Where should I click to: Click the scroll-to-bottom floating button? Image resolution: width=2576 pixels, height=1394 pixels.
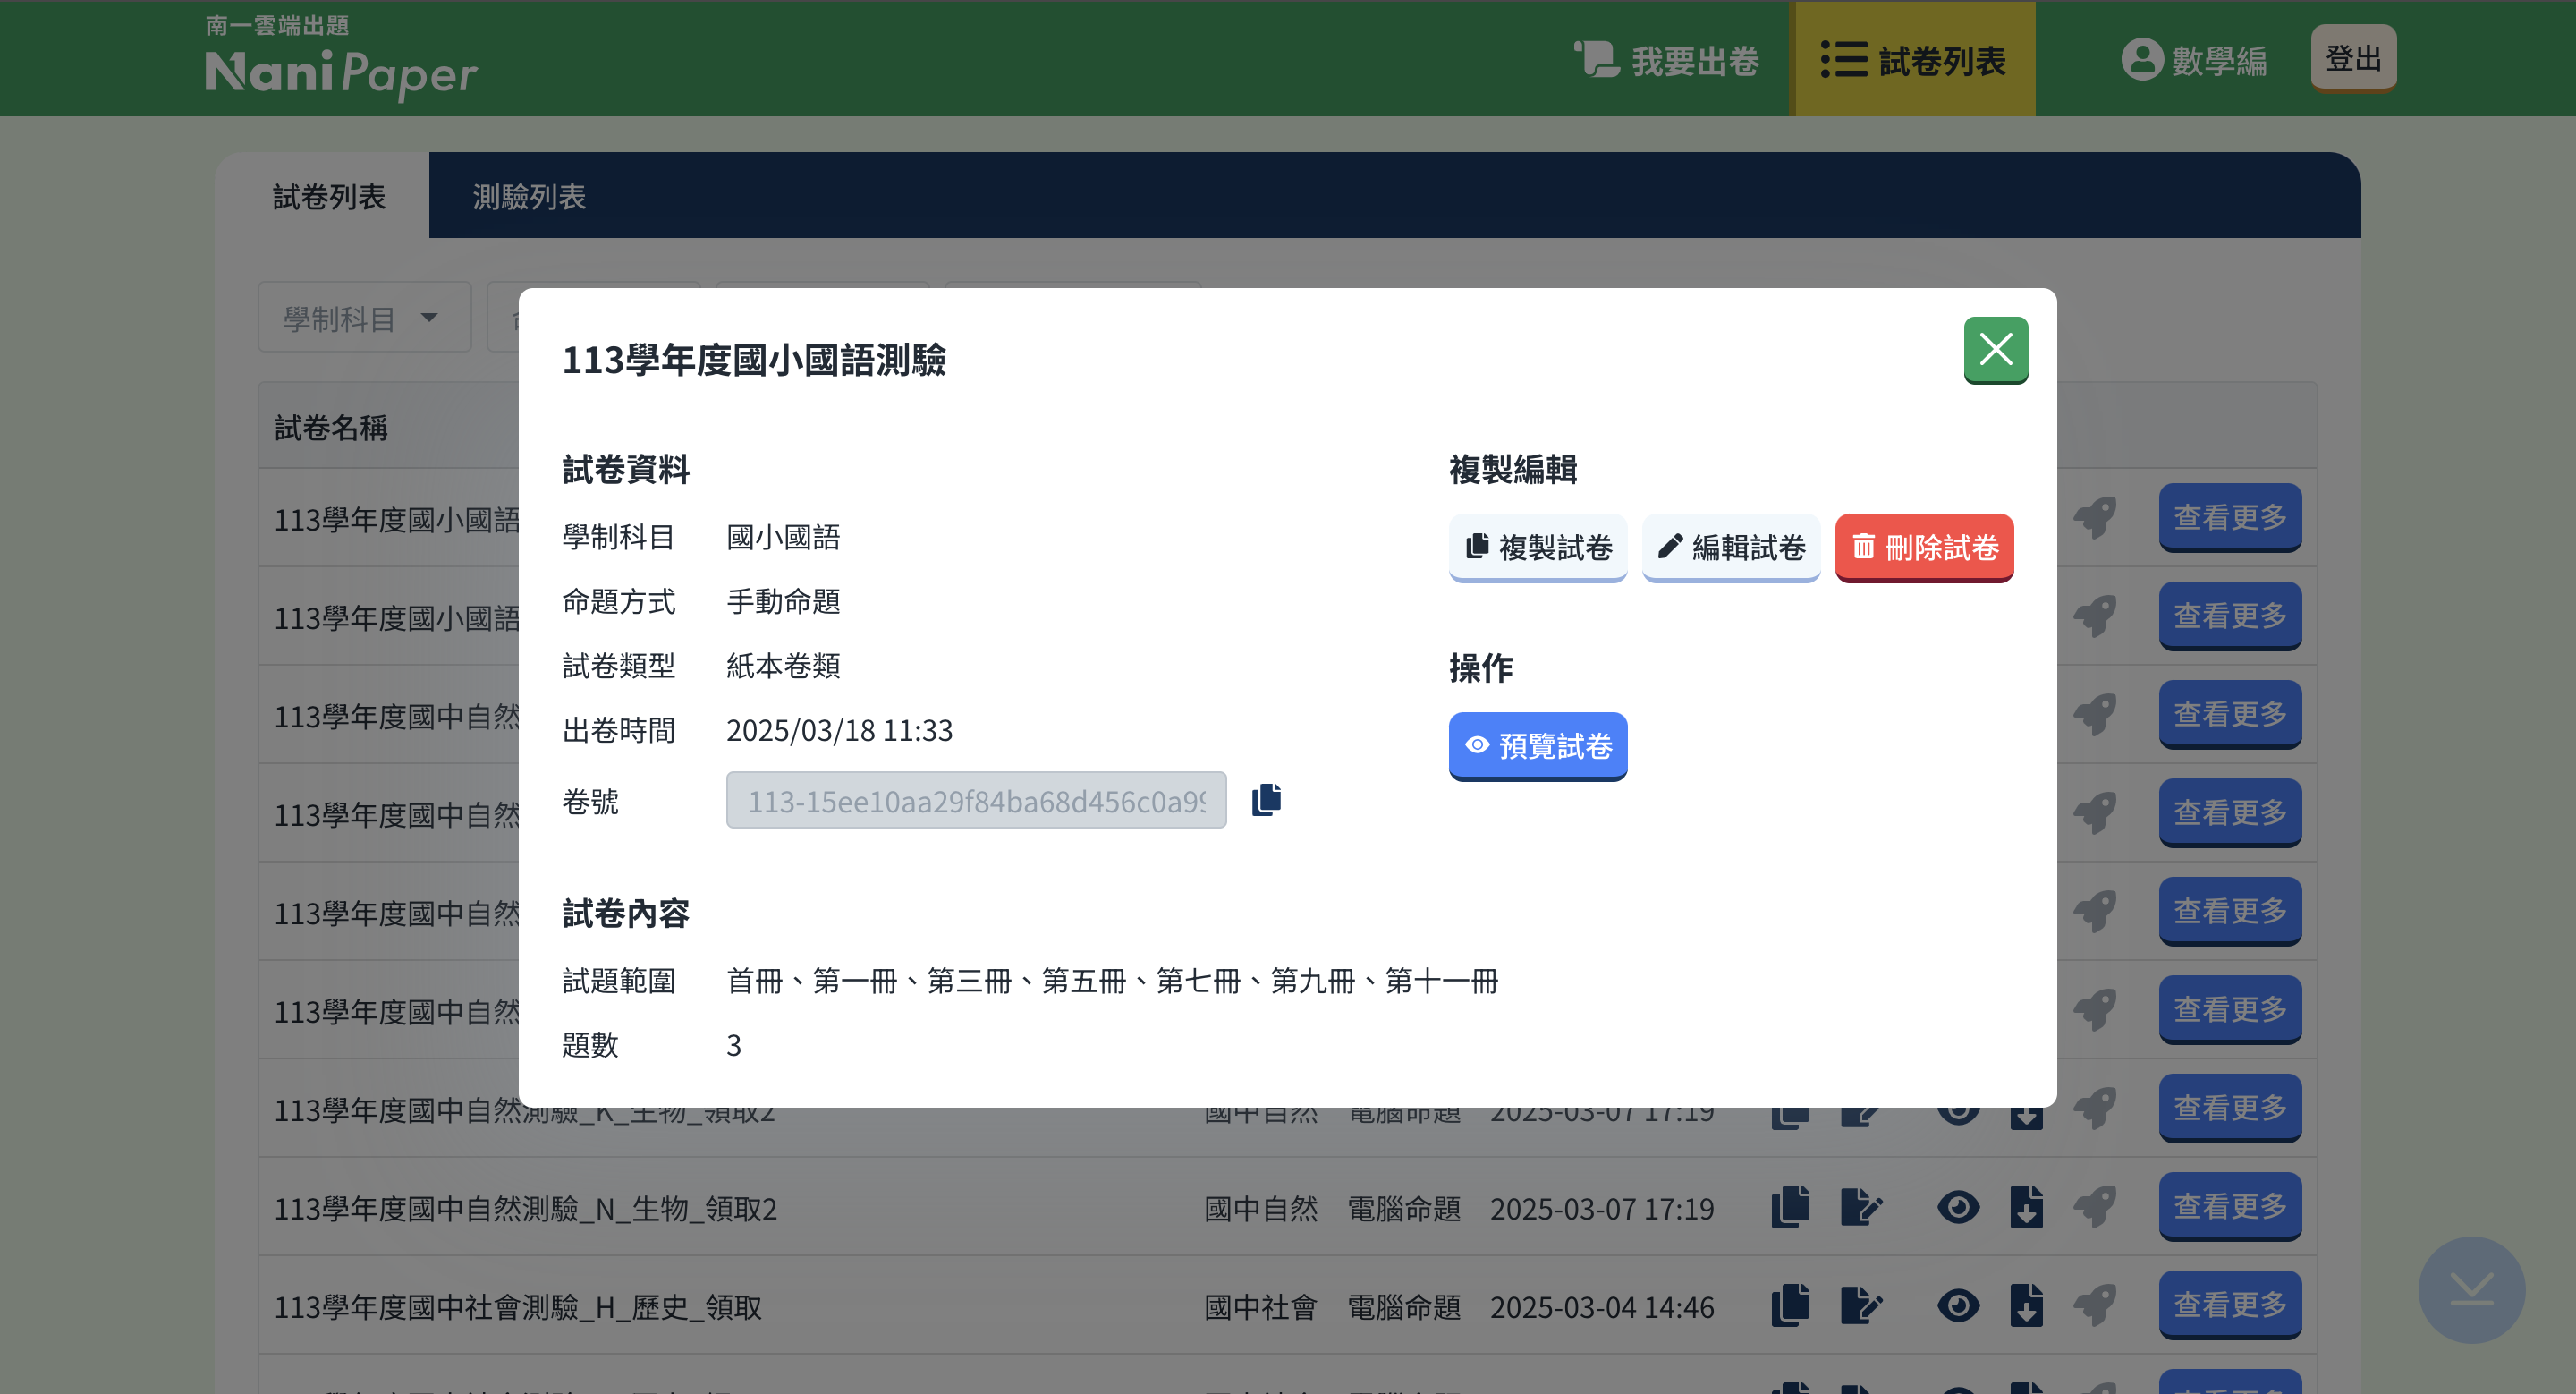2471,1289
